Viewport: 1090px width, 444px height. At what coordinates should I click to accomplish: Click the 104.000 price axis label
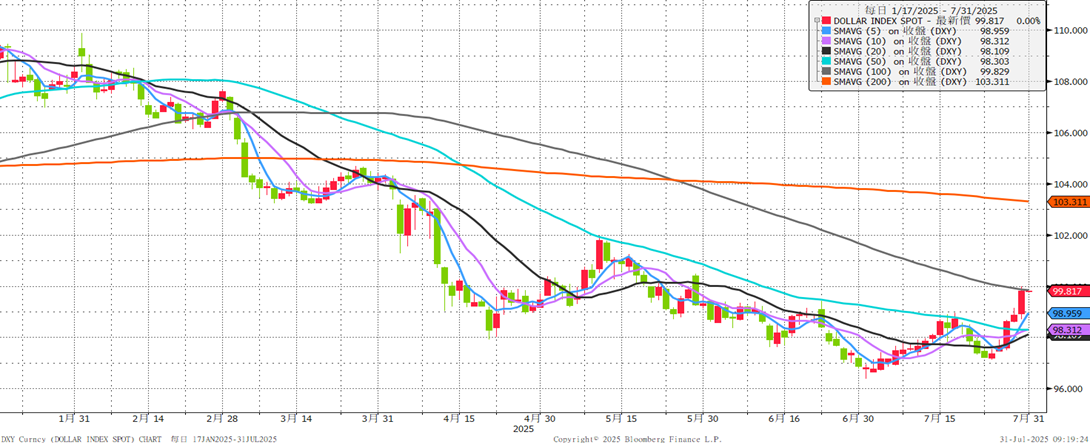click(x=1071, y=184)
